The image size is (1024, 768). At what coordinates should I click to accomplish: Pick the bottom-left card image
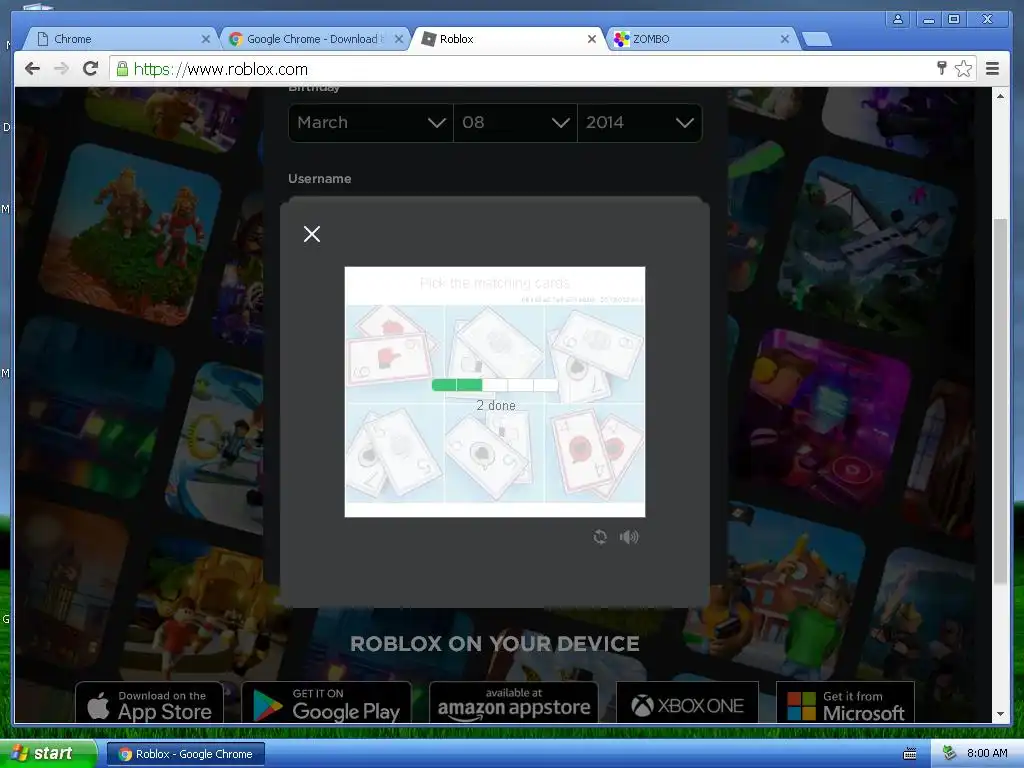pos(394,453)
